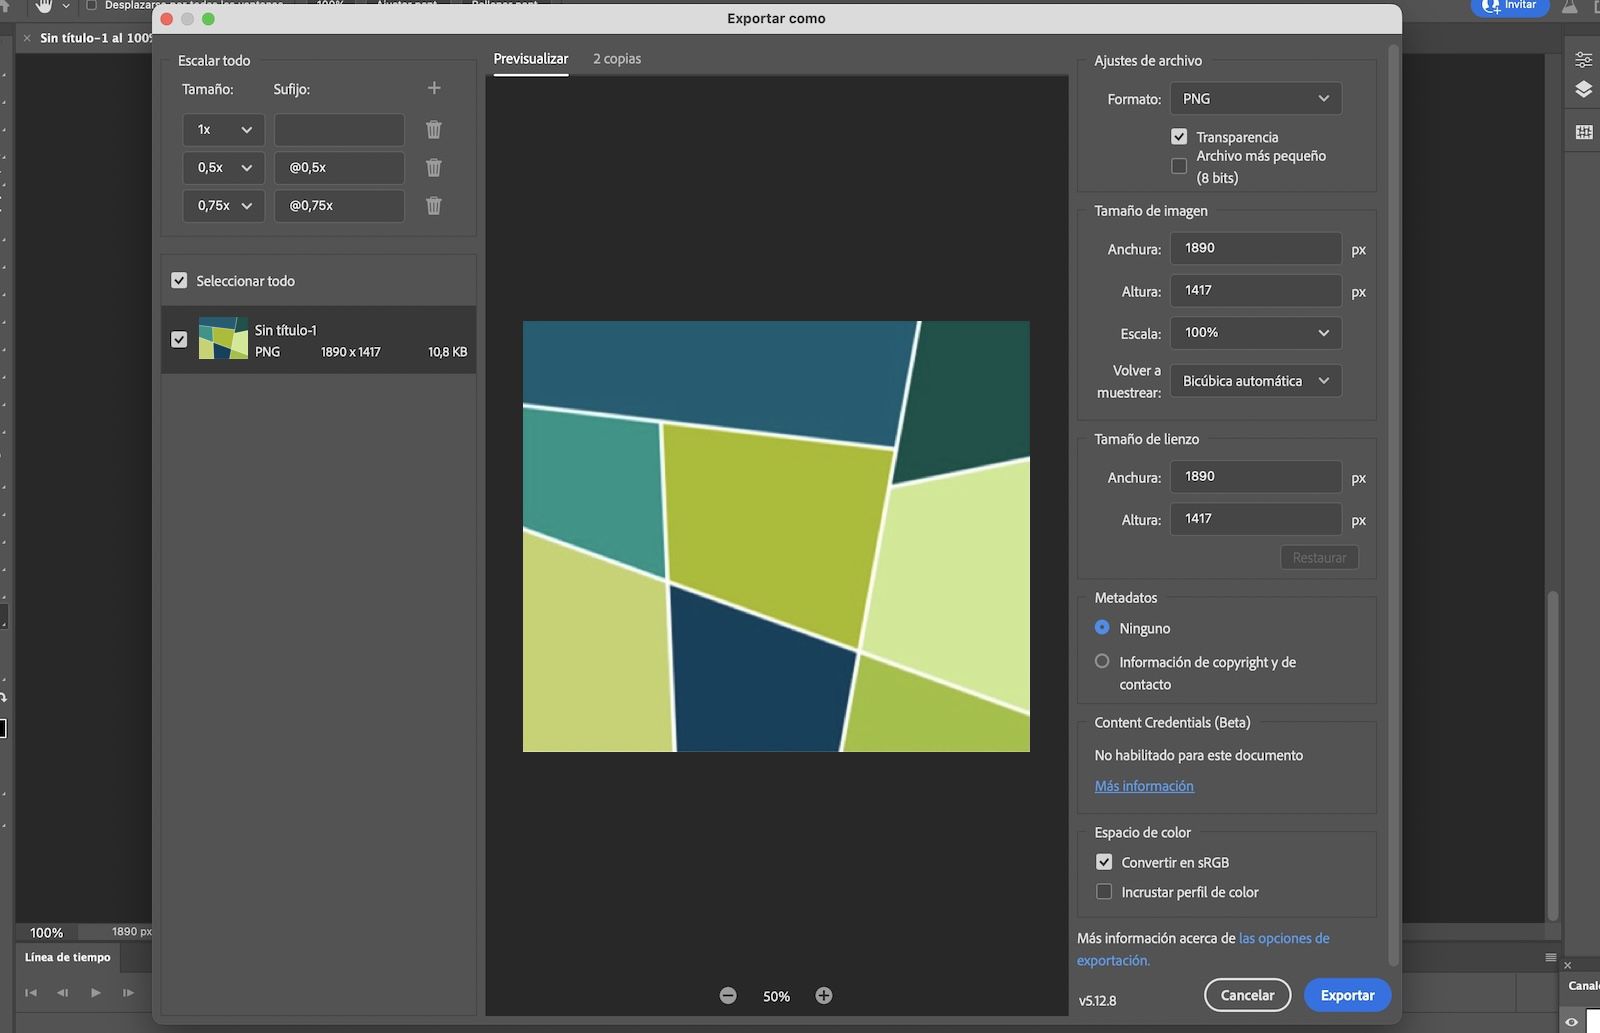Switch to the 2 copias tab
The image size is (1600, 1033).
coord(616,58)
